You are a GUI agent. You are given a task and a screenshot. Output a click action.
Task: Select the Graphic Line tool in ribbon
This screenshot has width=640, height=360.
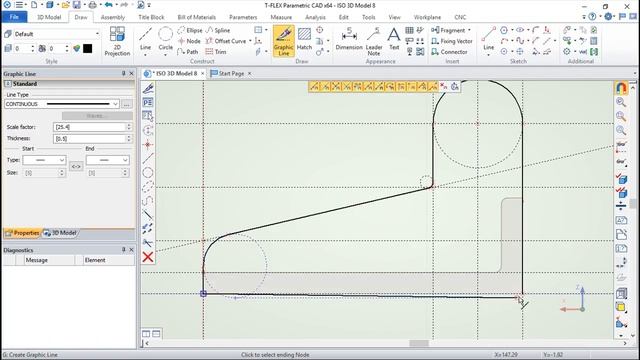coord(284,41)
